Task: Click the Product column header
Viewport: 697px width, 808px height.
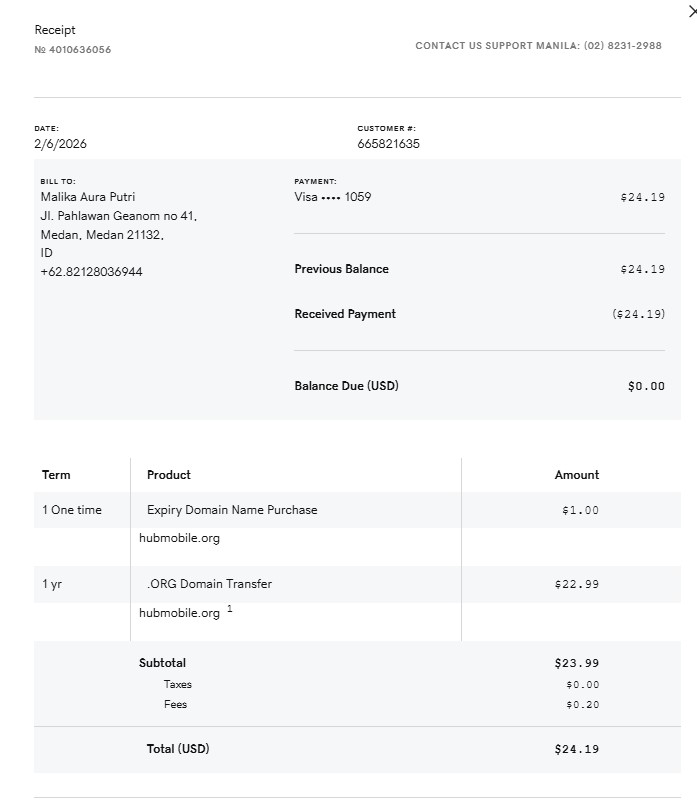Action: click(168, 475)
